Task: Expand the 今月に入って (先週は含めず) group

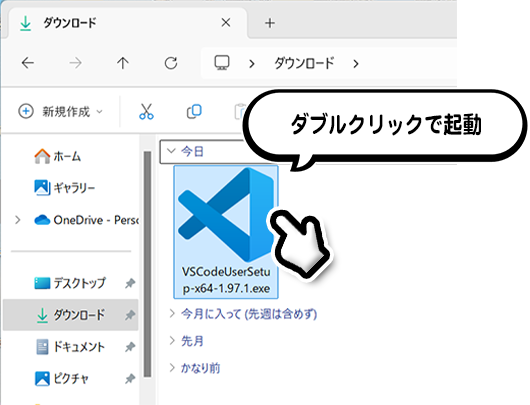Action: tap(172, 314)
